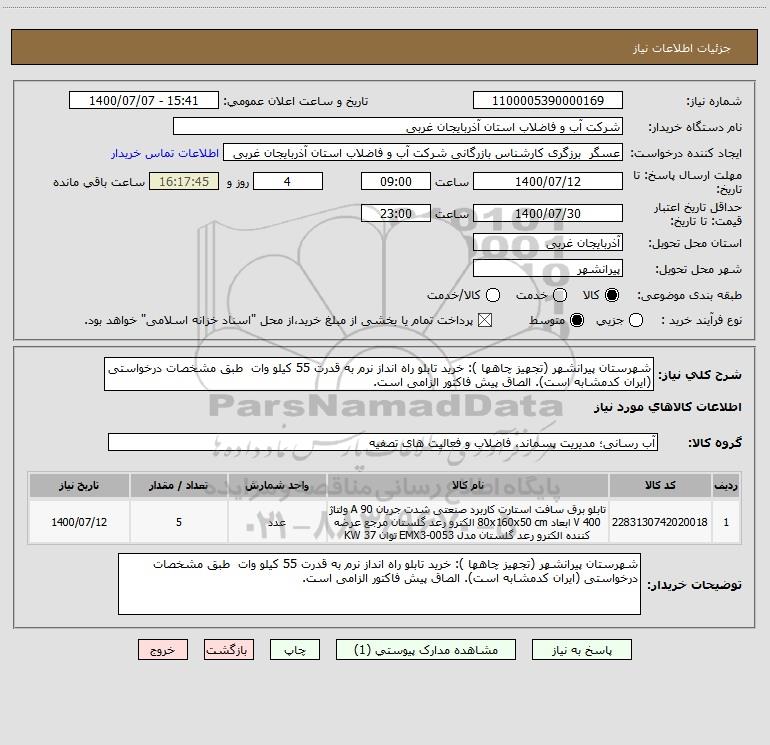770x745 pixels.
Task: Click the response deadline date 1400/07/12 field
Action: tap(548, 181)
